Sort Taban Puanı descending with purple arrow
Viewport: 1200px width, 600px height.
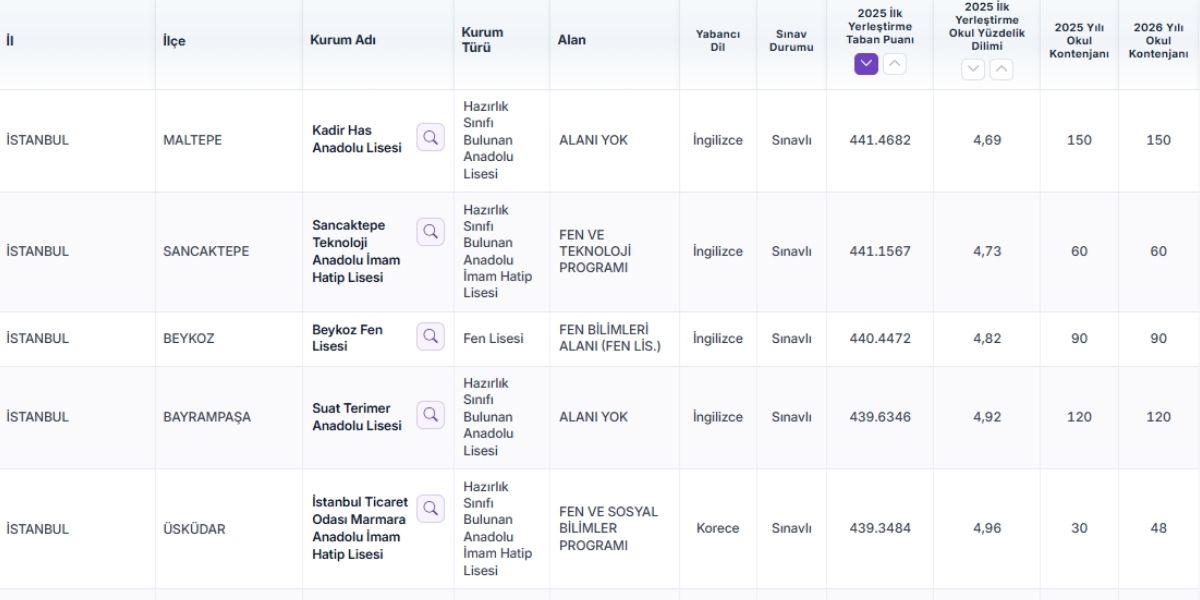[x=866, y=64]
